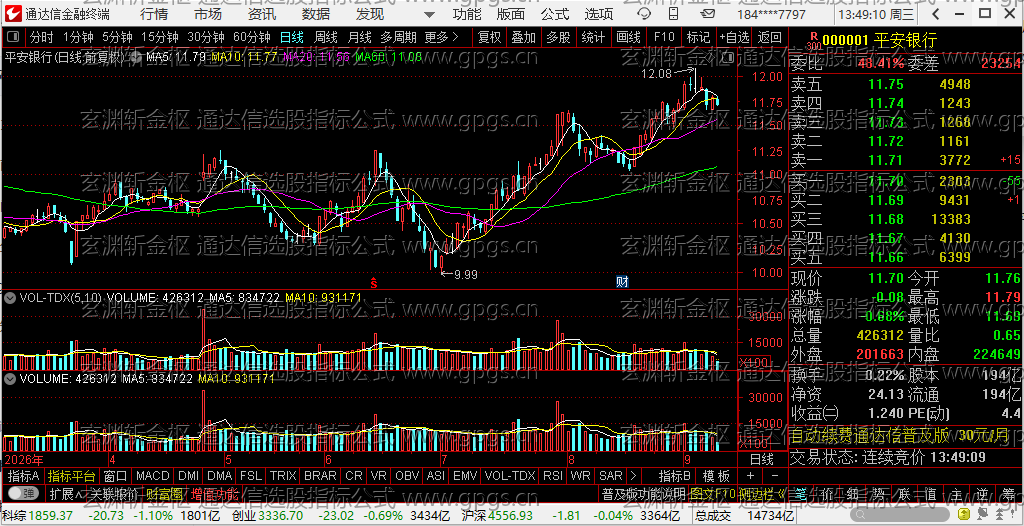This screenshot has width=1024, height=526.
Task: Open F10 company info
Action: (664, 38)
